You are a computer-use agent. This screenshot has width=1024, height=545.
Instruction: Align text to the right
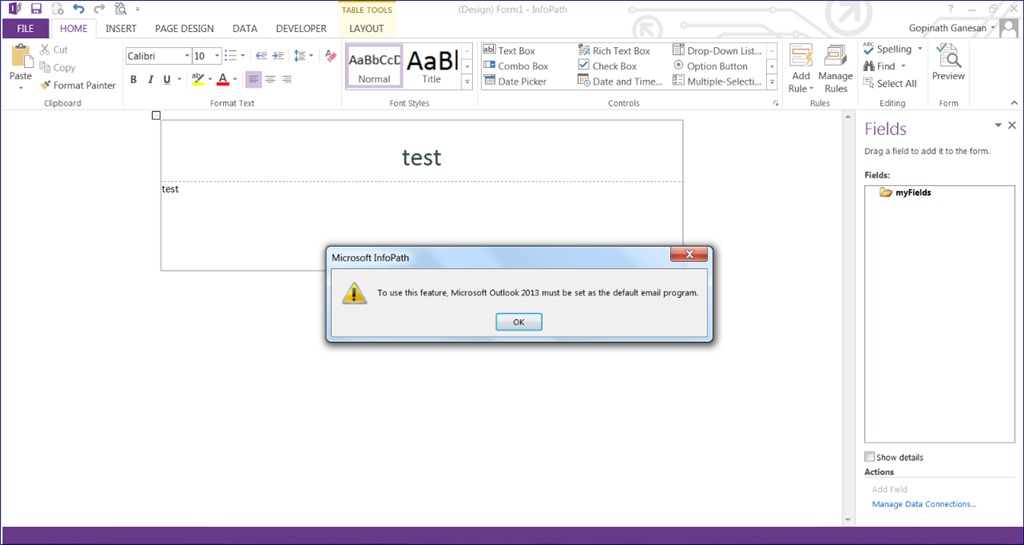click(x=286, y=80)
